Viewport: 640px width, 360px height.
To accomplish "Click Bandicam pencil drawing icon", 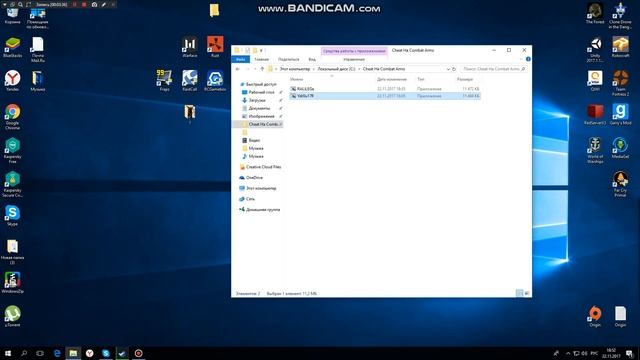I will pyautogui.click(x=104, y=4).
